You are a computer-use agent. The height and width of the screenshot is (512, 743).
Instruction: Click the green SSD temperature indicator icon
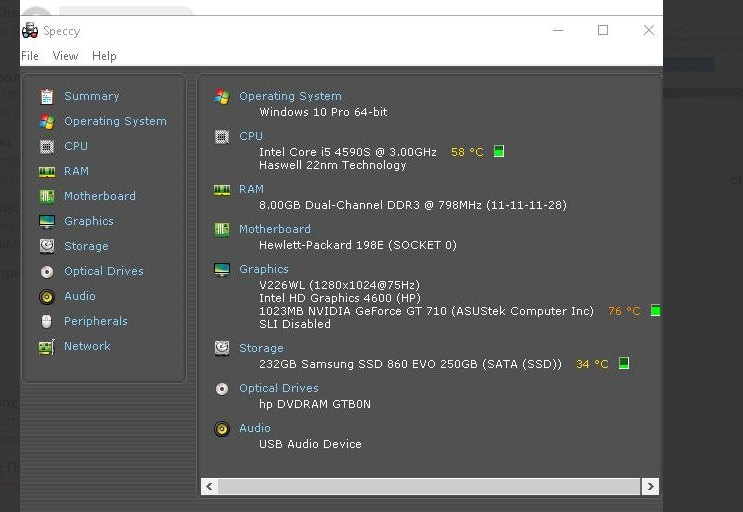624,363
